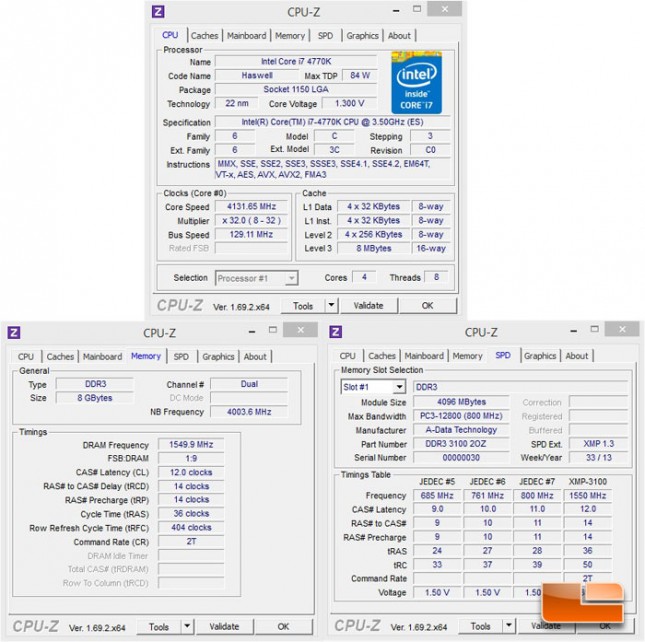The image size is (645, 642).
Task: Expand the Tools arrow in the SPD window
Action: pos(509,626)
